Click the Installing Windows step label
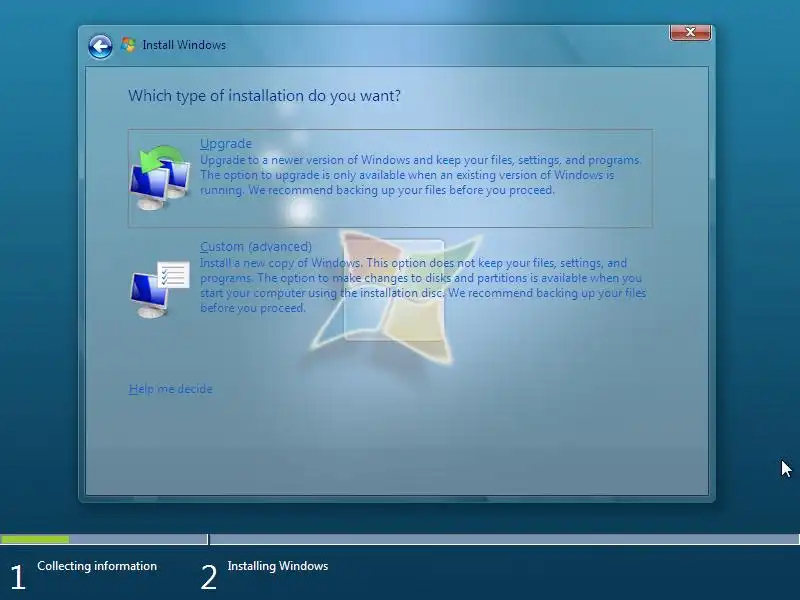This screenshot has width=800, height=600. (278, 566)
